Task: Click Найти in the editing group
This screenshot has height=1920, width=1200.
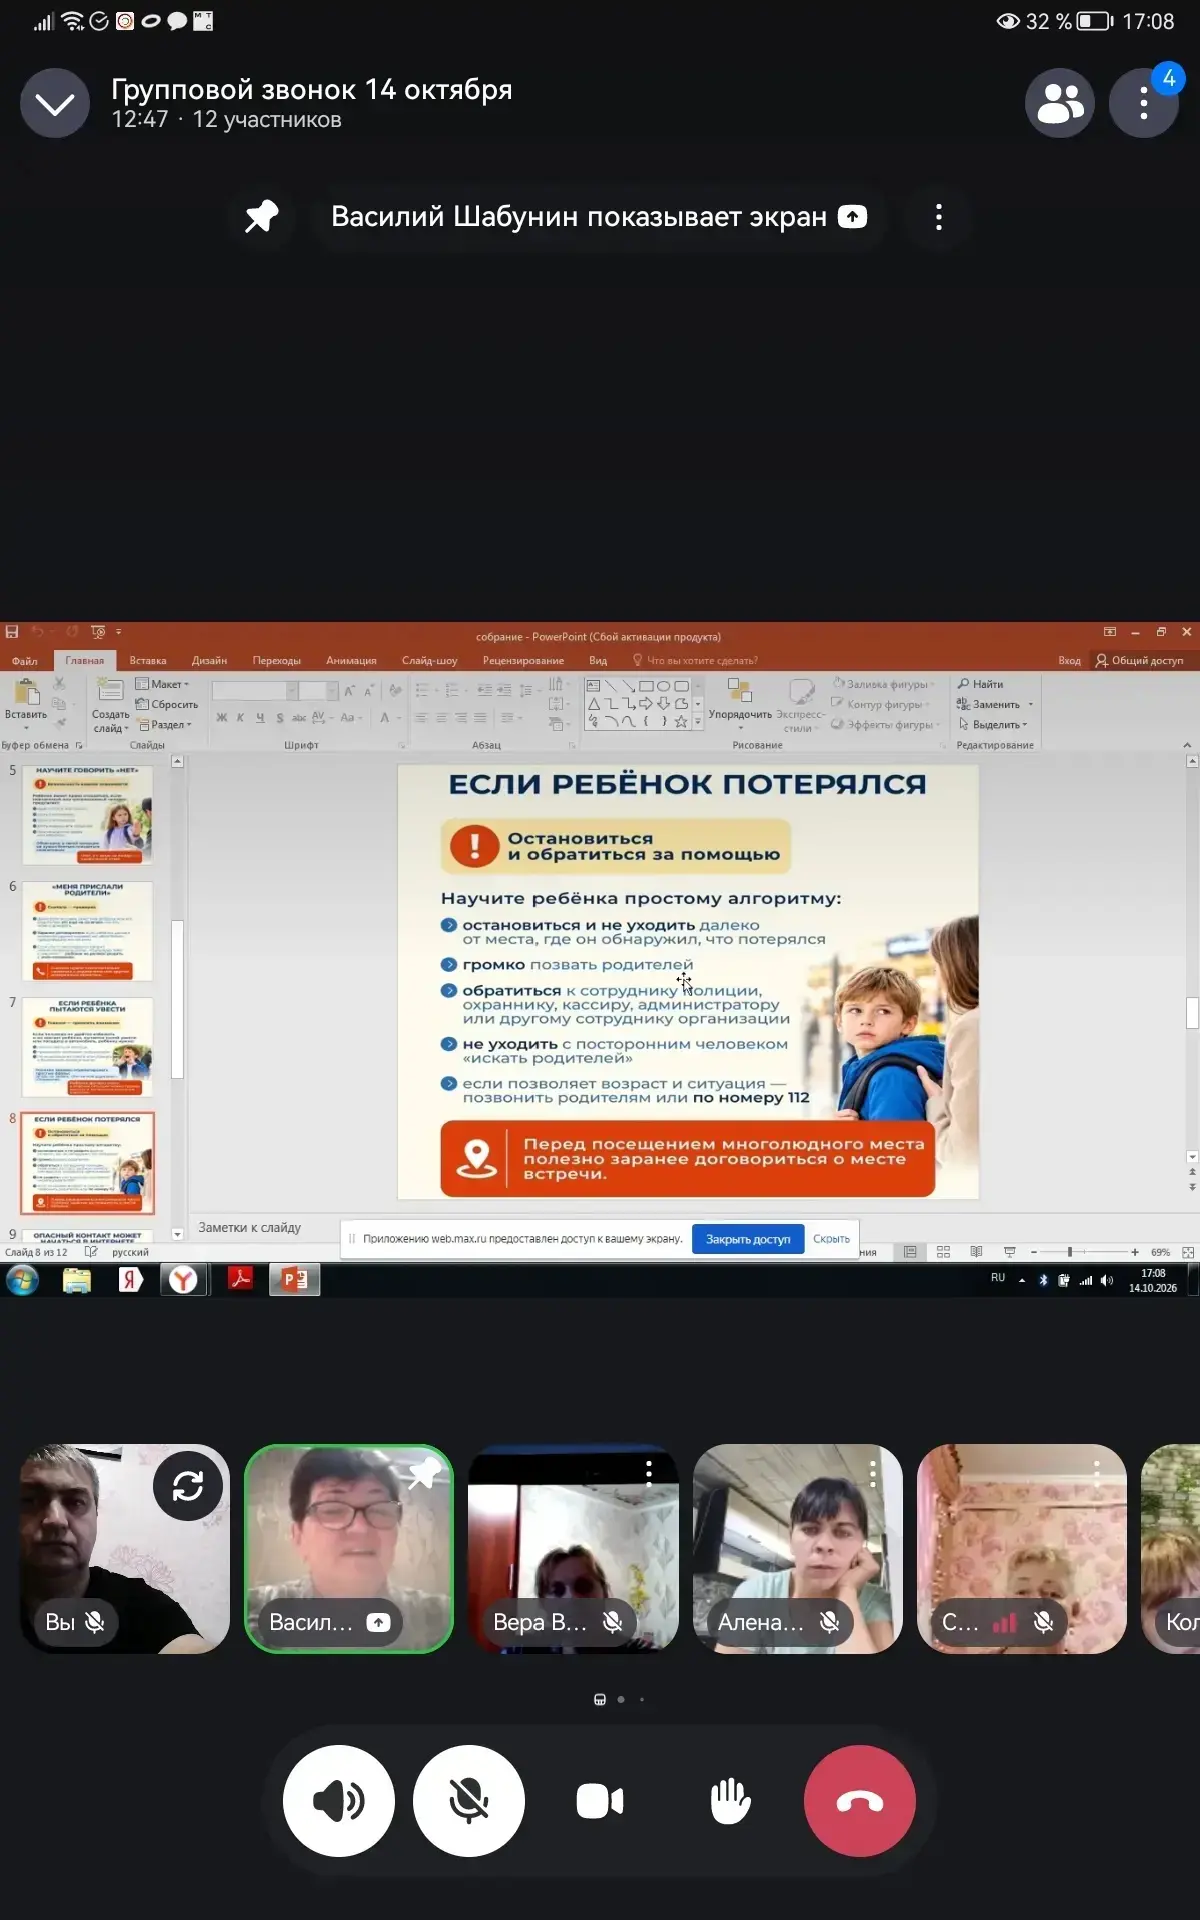Action: pos(980,684)
